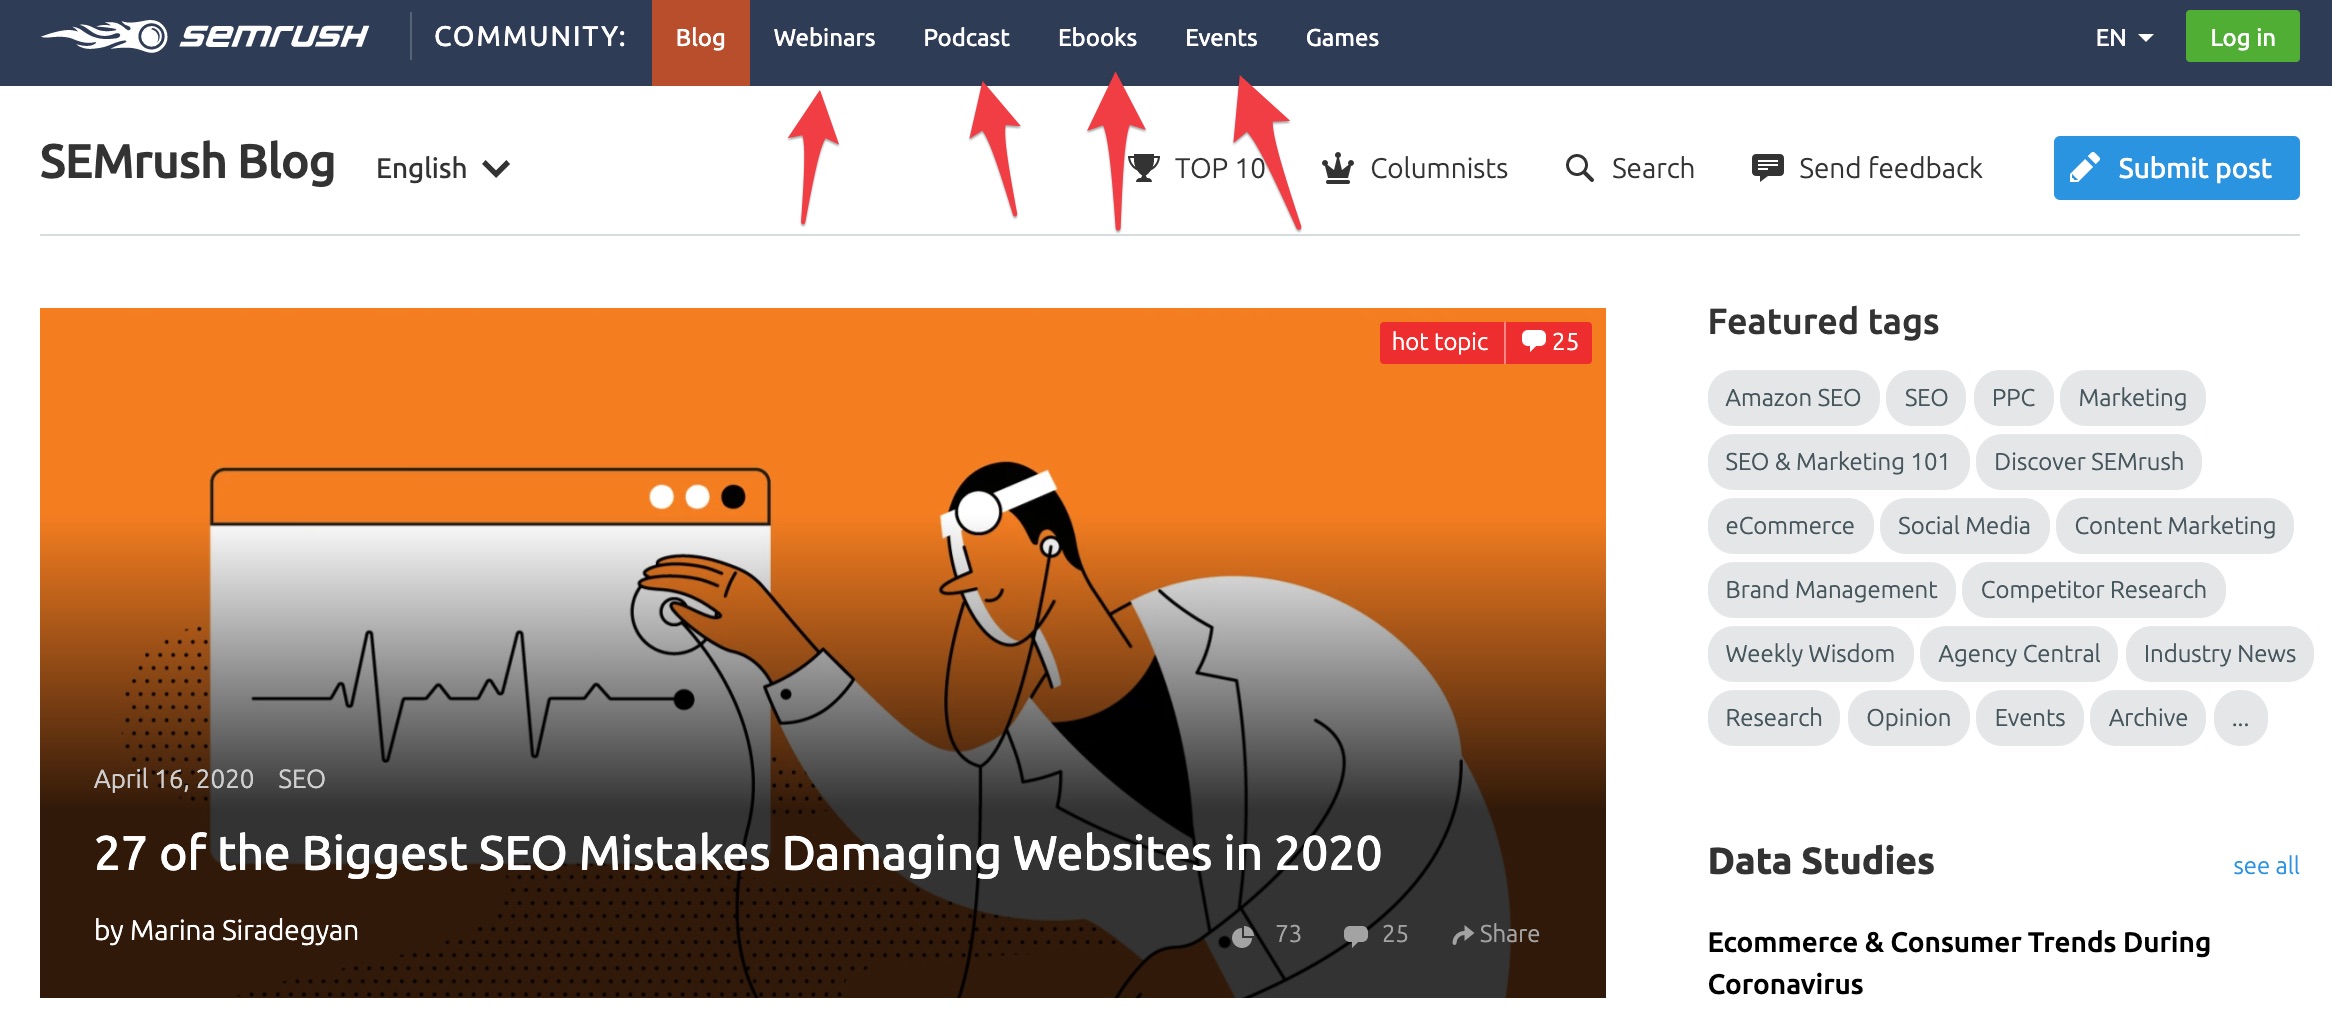The height and width of the screenshot is (1018, 2332).
Task: Filter by the eCommerce tag
Action: [1789, 526]
